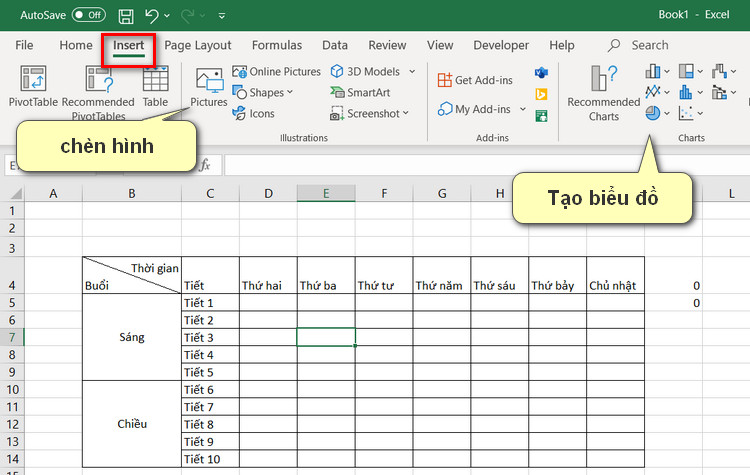The width and height of the screenshot is (750, 475).
Task: Open the Undo history dropdown arrow
Action: 167,16
